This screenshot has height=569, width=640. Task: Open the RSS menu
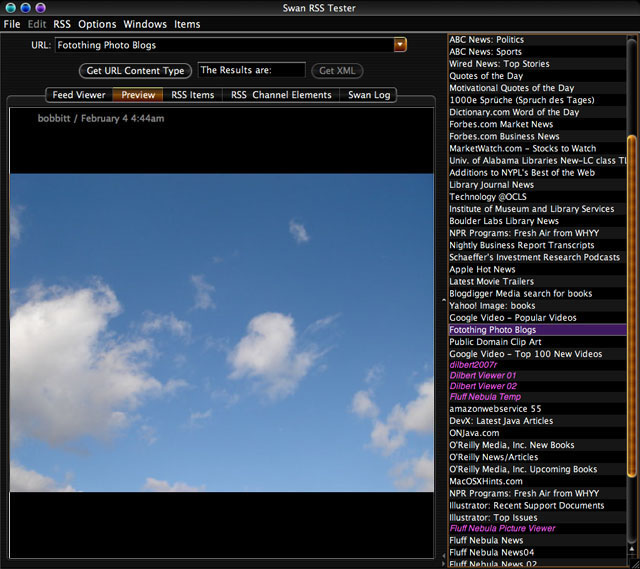click(62, 24)
